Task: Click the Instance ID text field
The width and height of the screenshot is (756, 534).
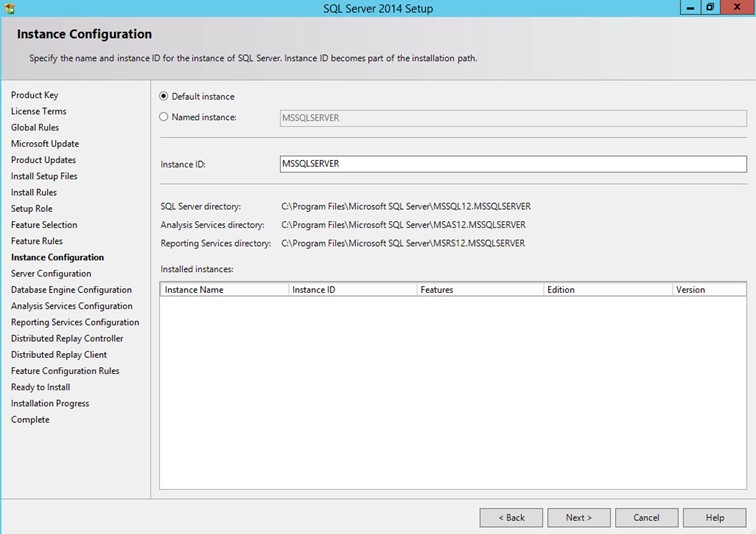Action: pyautogui.click(x=513, y=164)
